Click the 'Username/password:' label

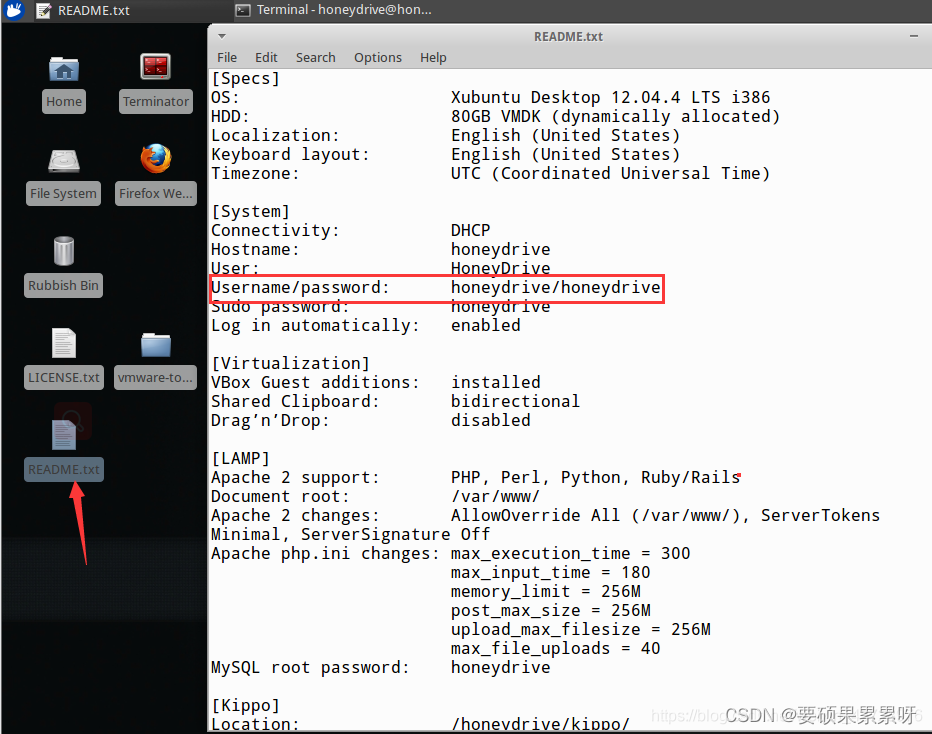[300, 288]
